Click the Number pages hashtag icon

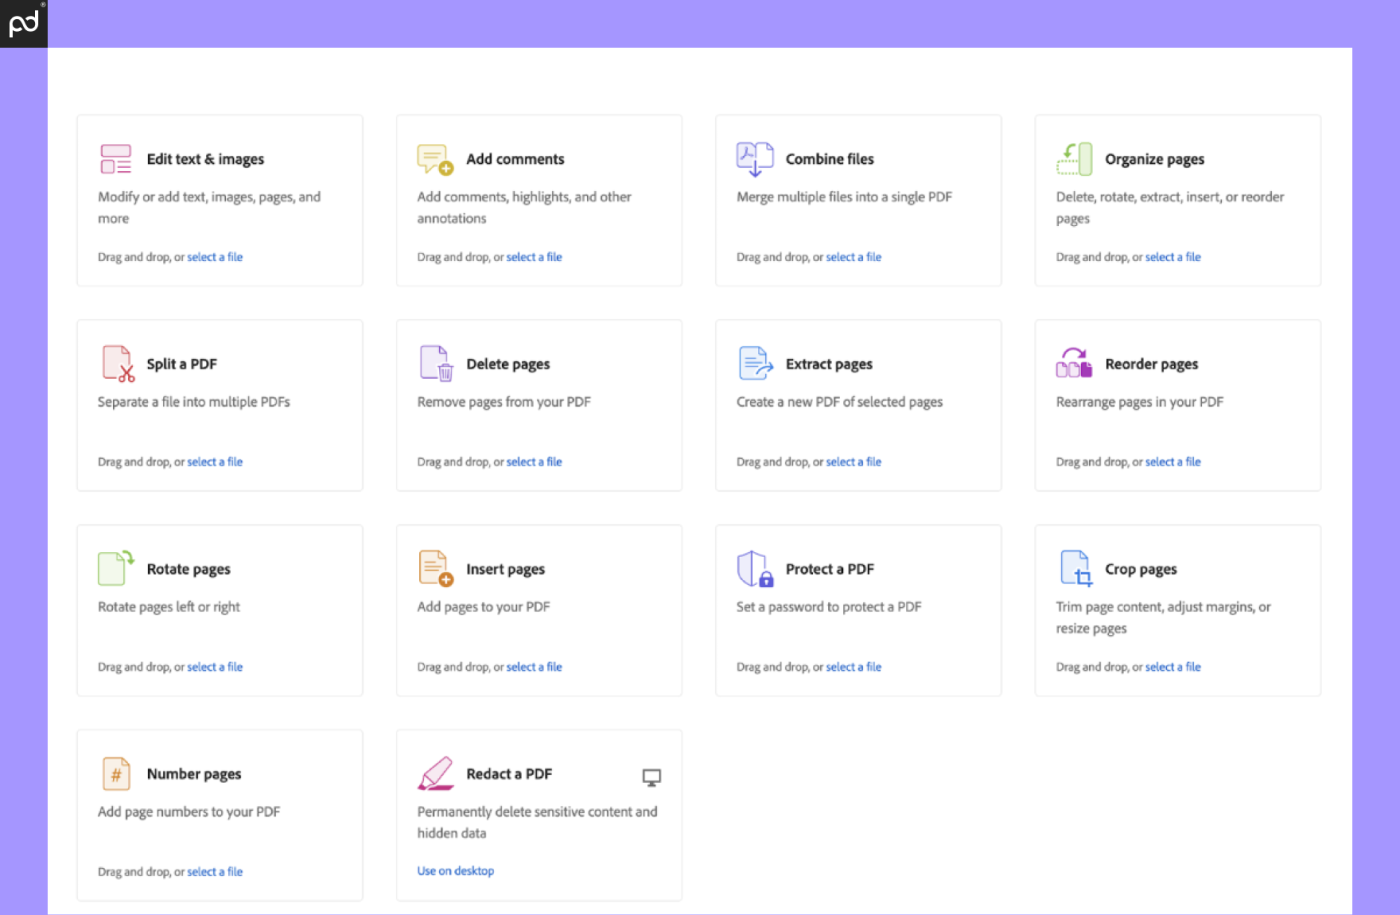(115, 773)
